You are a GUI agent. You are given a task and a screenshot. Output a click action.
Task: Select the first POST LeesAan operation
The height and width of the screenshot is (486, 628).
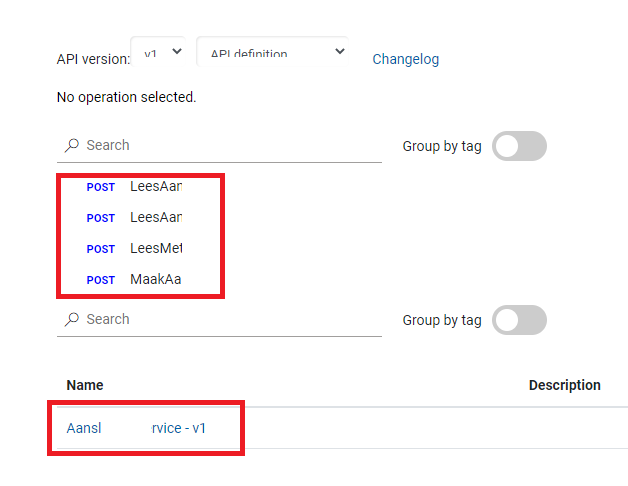[x=135, y=187]
